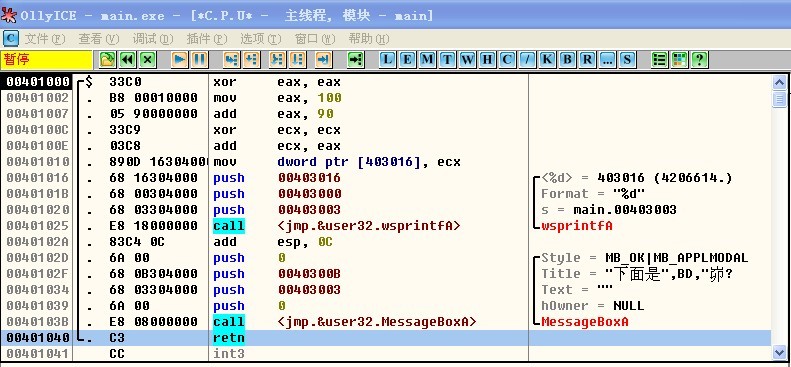
Task: Open the 文件(F) menu
Action: click(45, 38)
